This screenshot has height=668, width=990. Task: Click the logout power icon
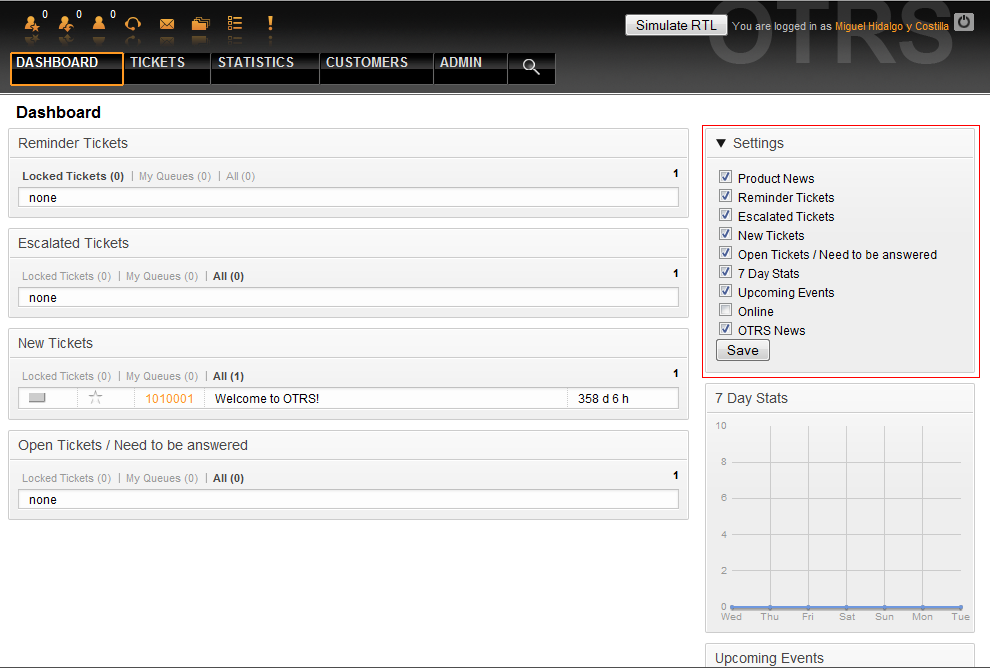click(963, 22)
